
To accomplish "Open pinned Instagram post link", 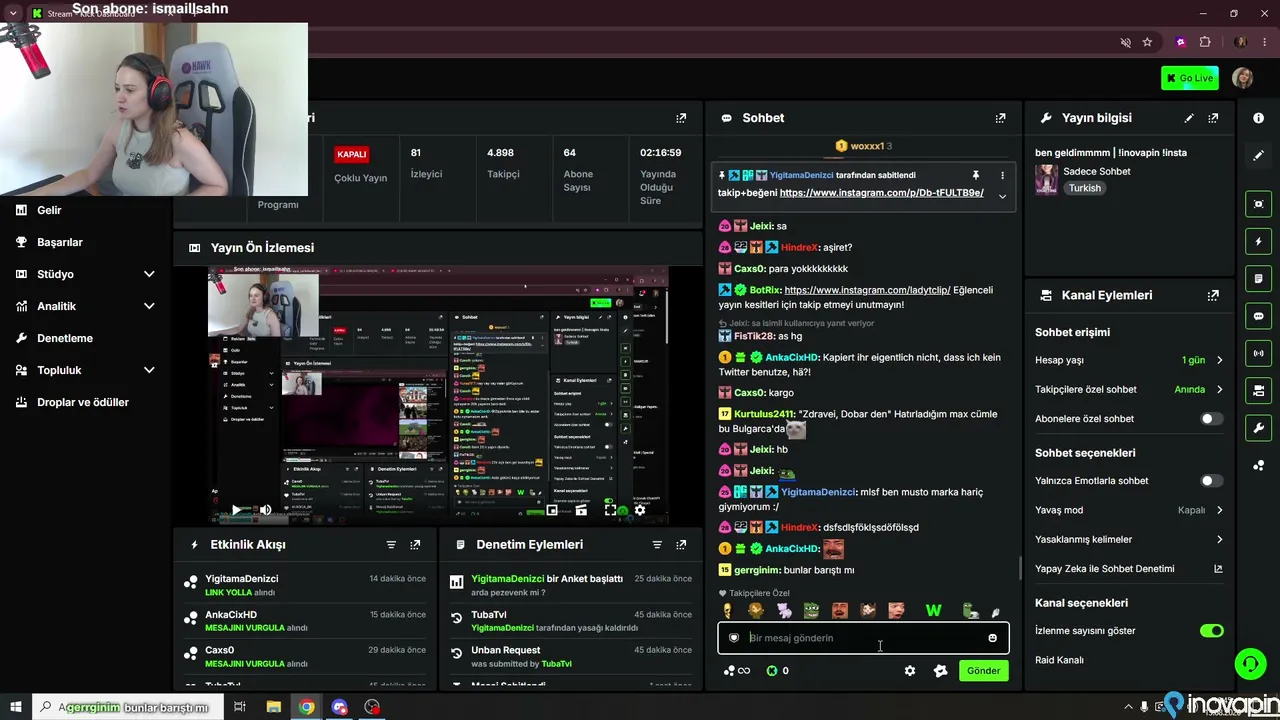I will 881,193.
